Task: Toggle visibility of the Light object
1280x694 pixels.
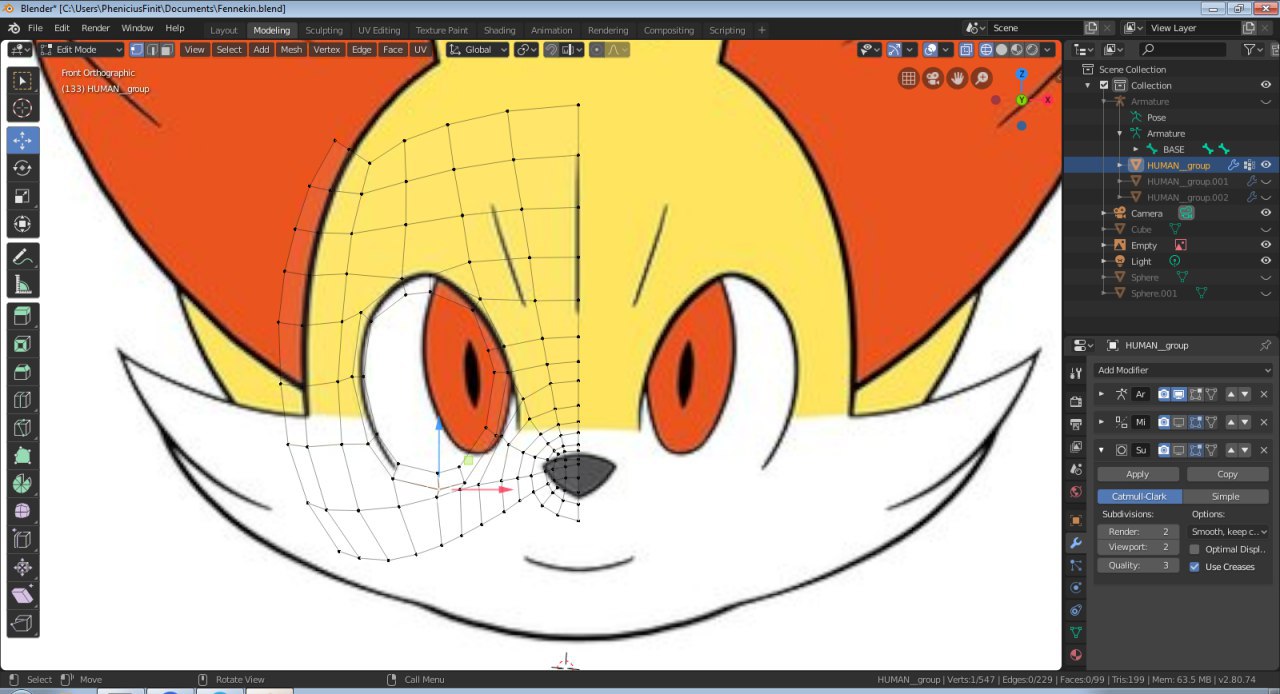Action: (x=1265, y=261)
